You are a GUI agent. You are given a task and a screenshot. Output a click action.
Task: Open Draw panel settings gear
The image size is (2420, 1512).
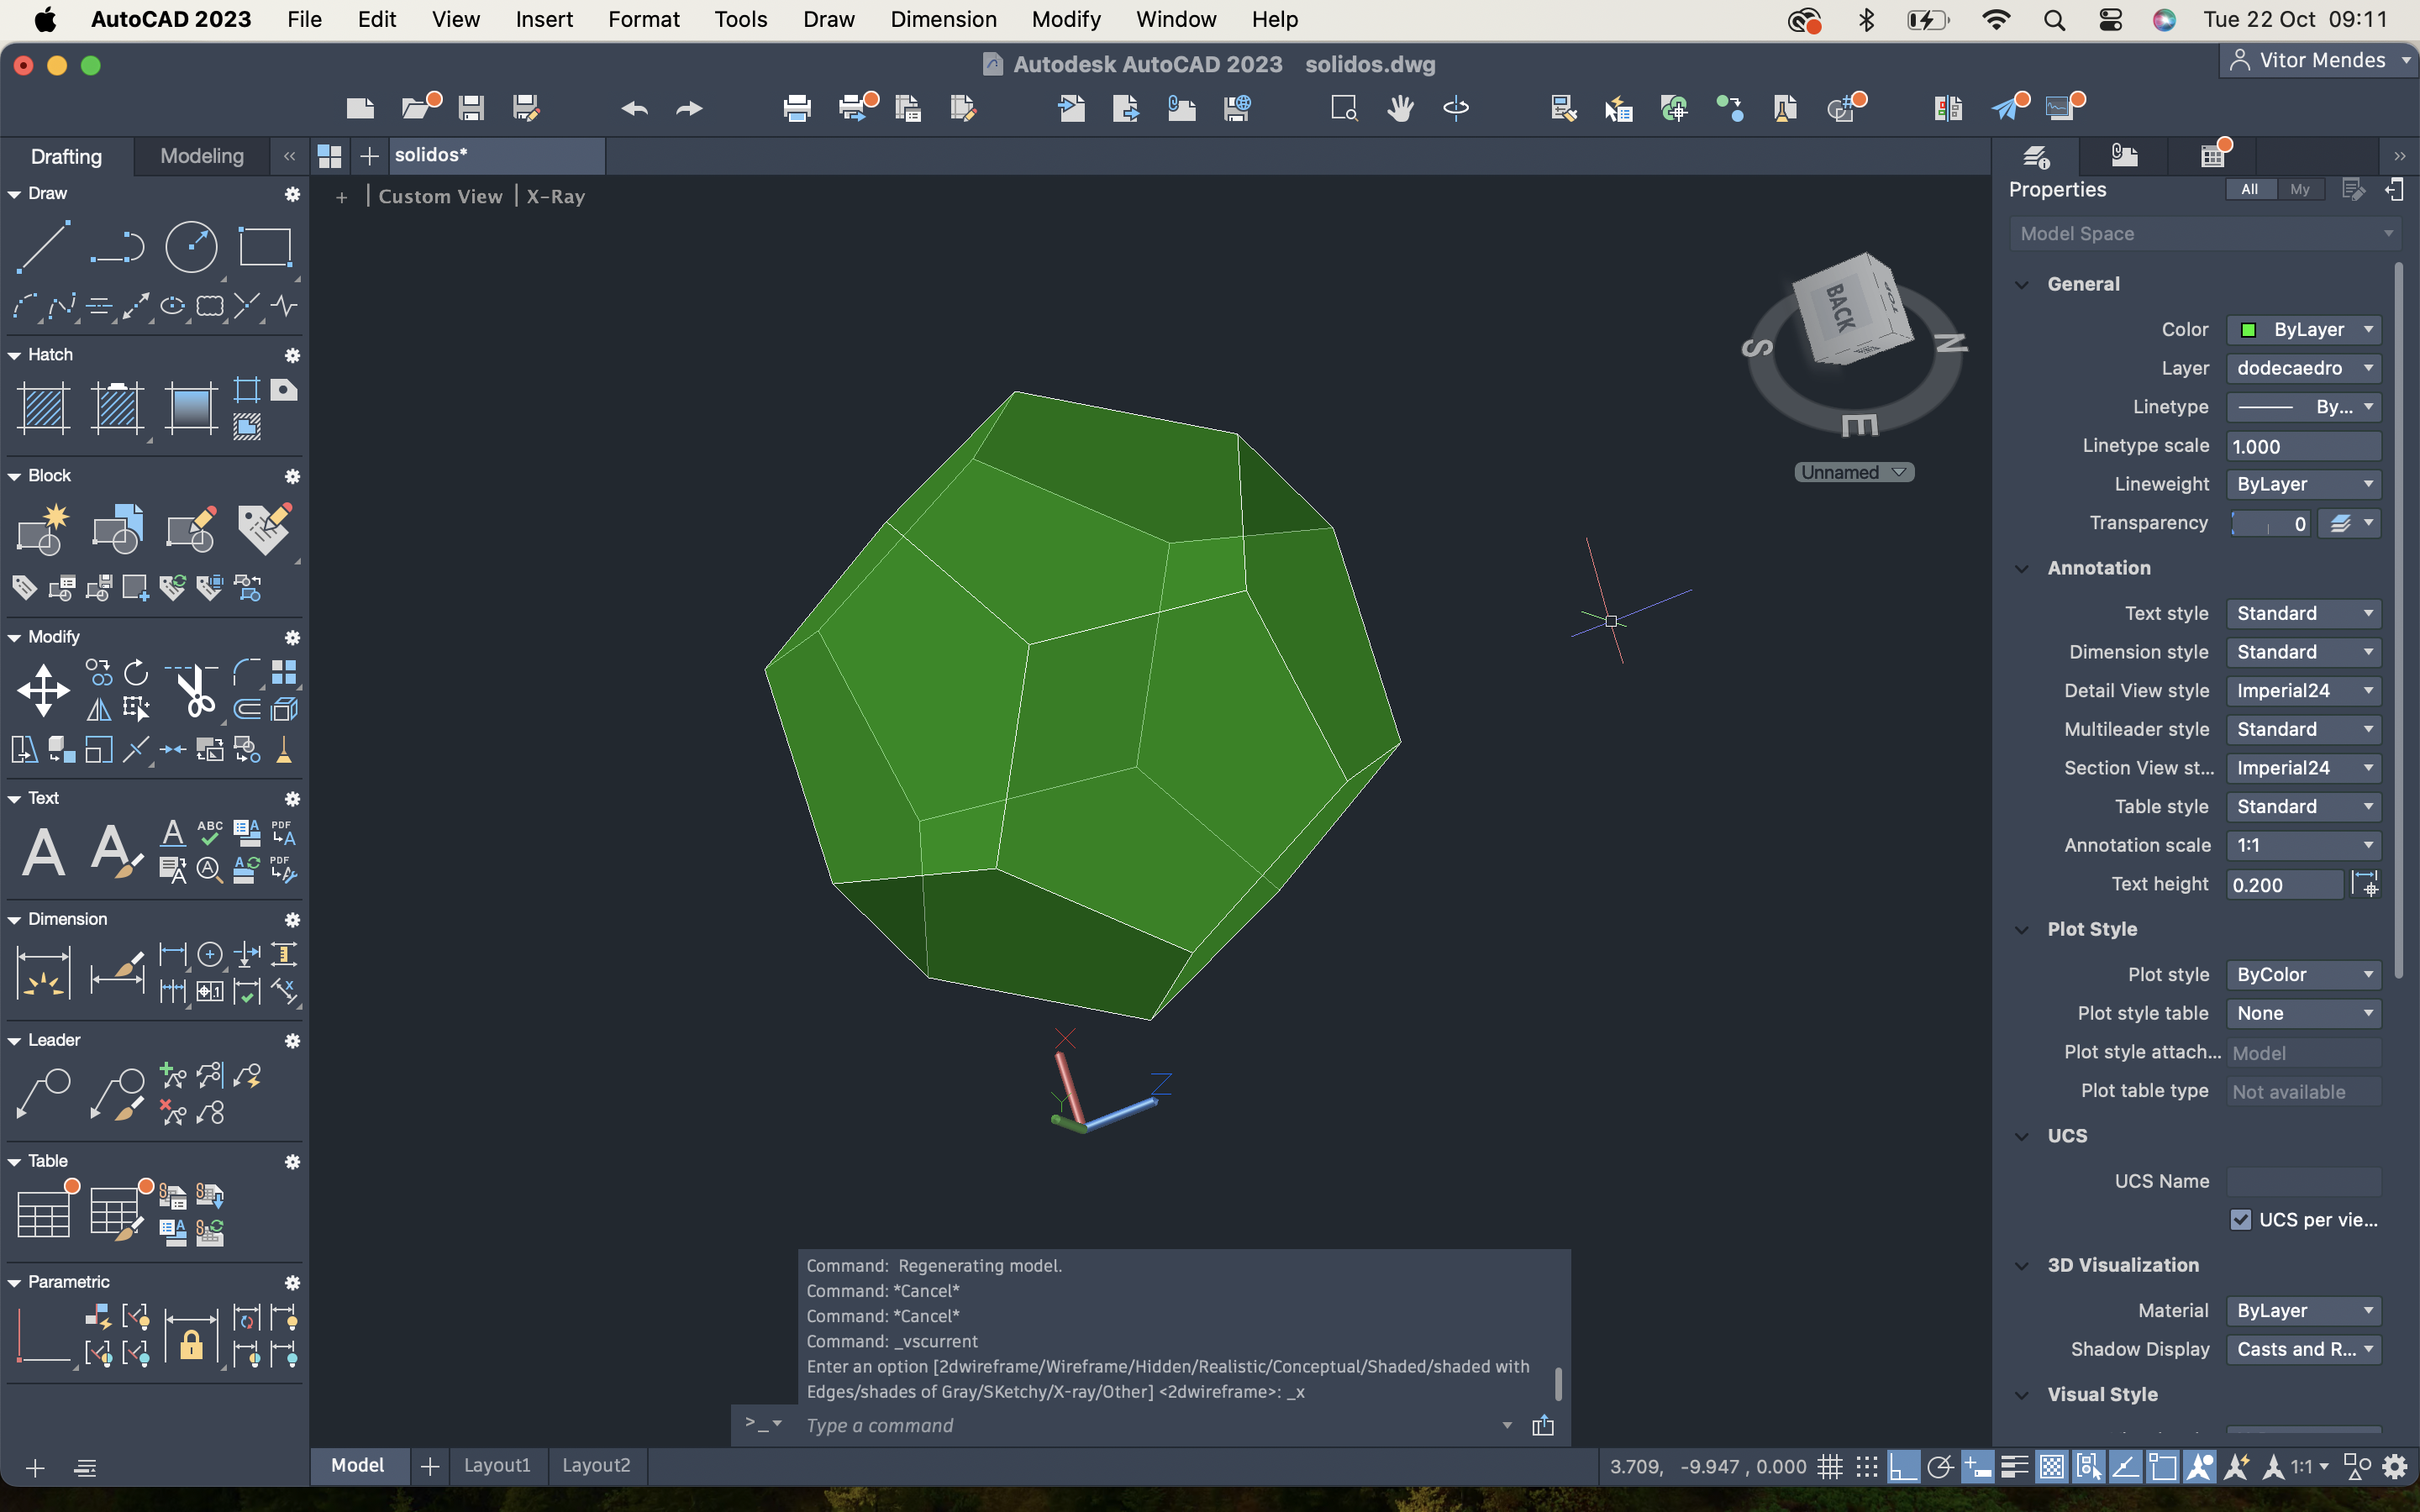292,193
